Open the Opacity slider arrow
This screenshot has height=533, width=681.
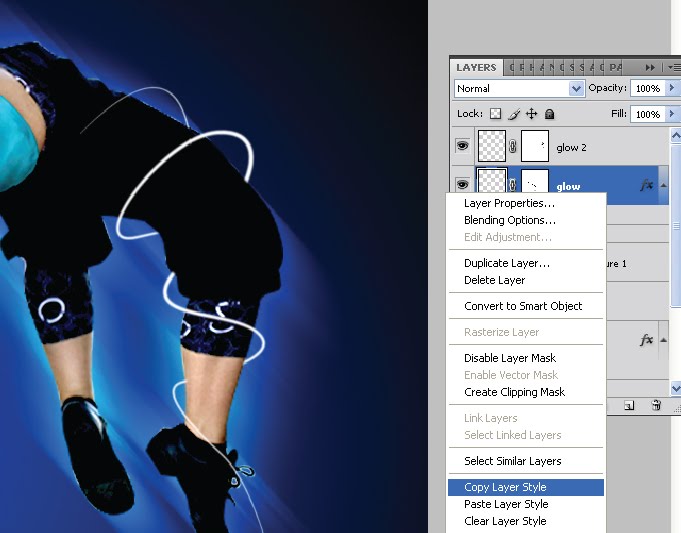click(672, 88)
